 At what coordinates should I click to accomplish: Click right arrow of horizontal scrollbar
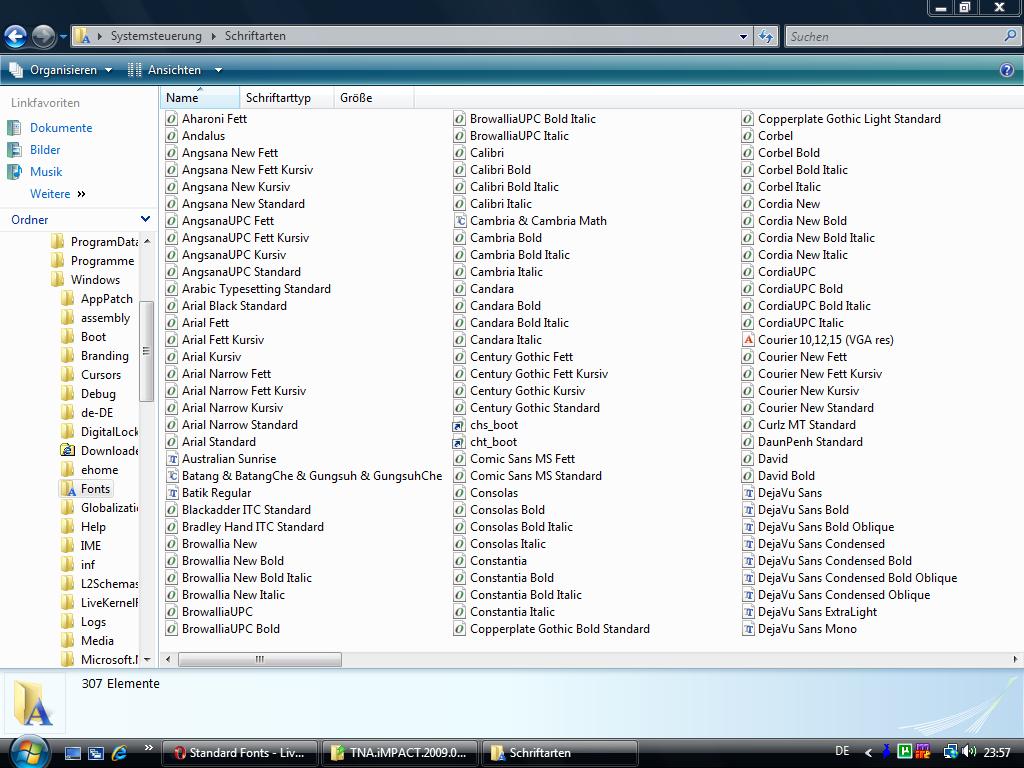tap(1015, 660)
